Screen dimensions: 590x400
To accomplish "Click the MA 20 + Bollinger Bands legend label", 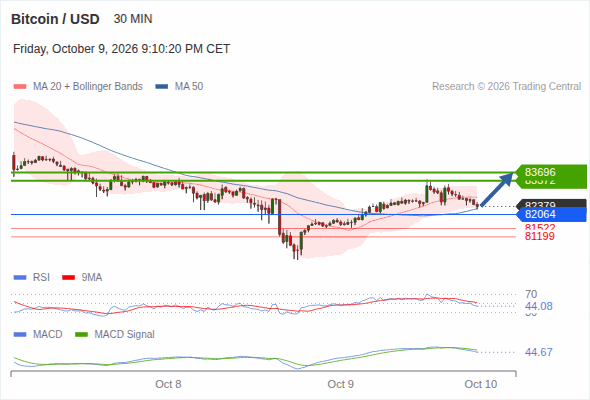I will click(88, 87).
